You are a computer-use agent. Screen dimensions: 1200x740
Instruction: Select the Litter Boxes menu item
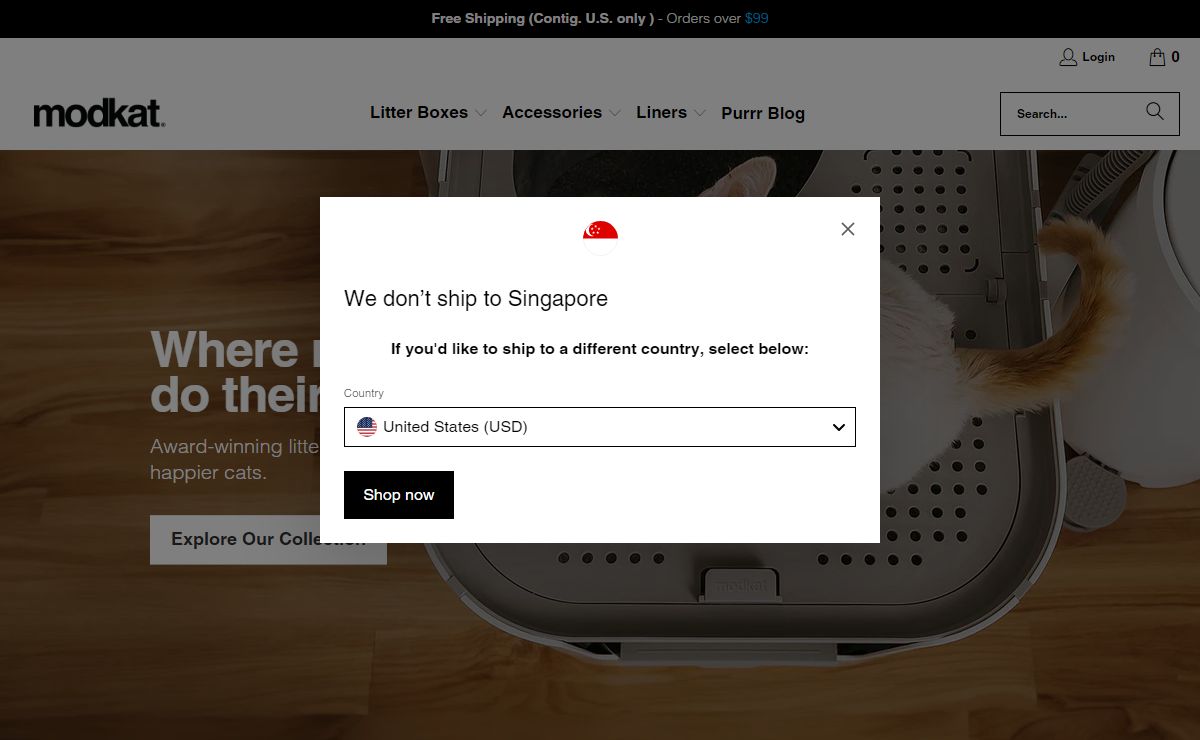(x=419, y=112)
